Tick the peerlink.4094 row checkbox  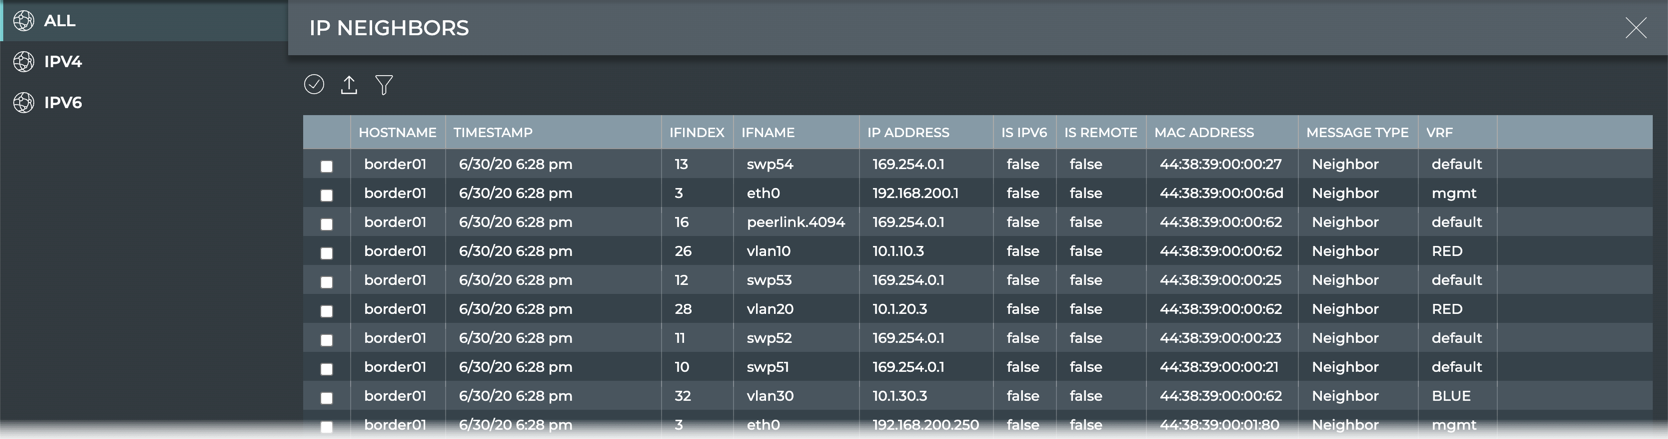pyautogui.click(x=327, y=224)
